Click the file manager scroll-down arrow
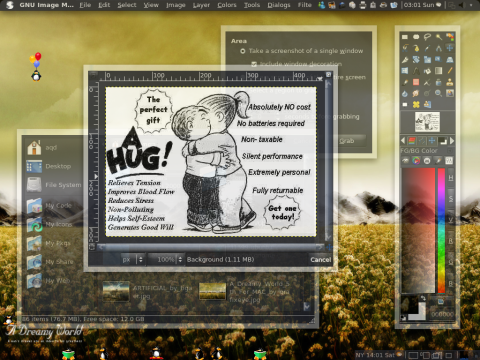480x360 pixels. point(307,306)
